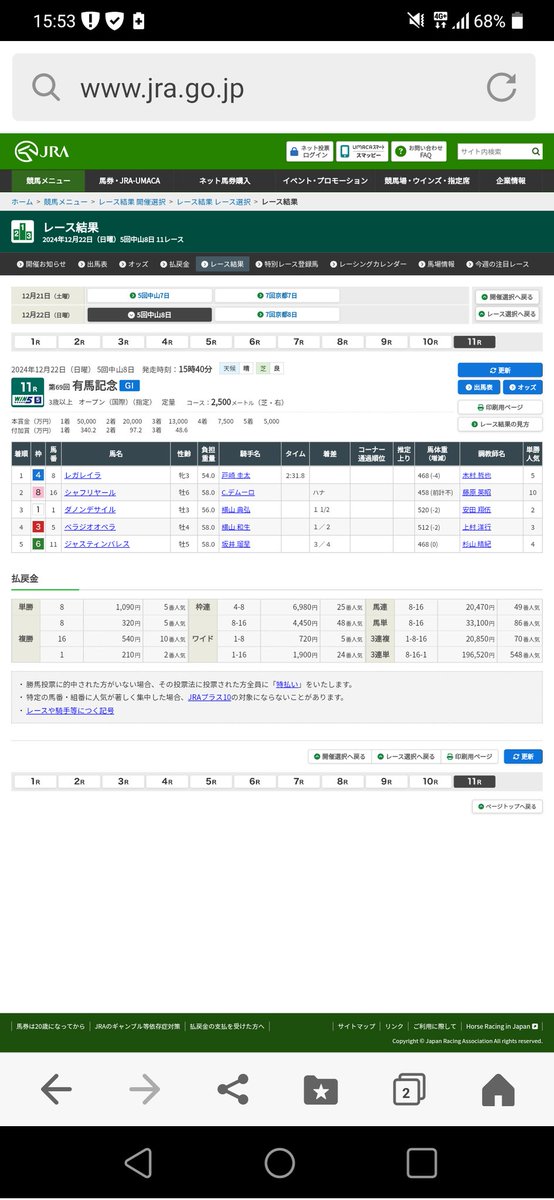Open 馬券・JRA-UMACA menu
The width and height of the screenshot is (554, 1200).
[130, 181]
